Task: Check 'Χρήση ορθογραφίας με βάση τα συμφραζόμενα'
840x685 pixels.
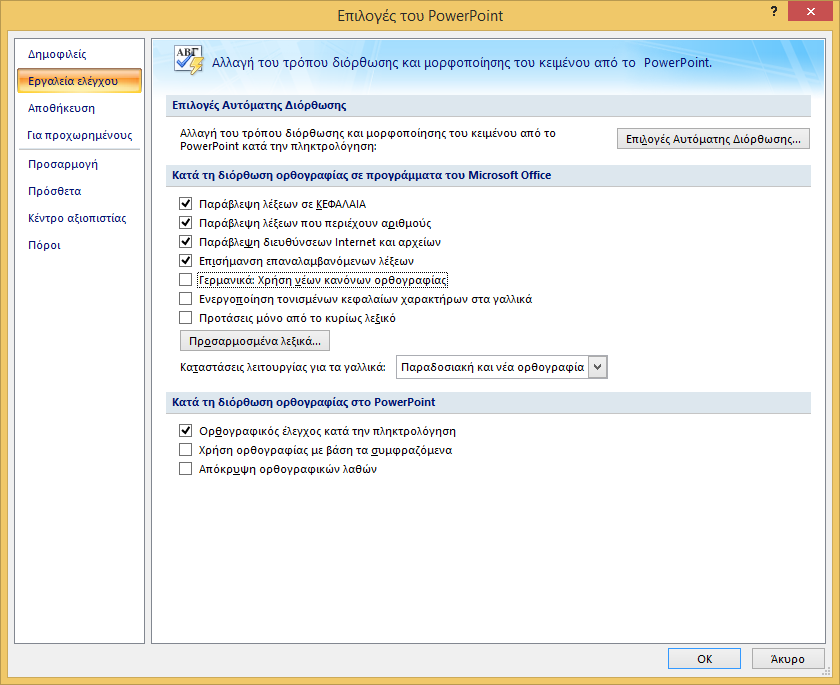Action: pos(185,450)
